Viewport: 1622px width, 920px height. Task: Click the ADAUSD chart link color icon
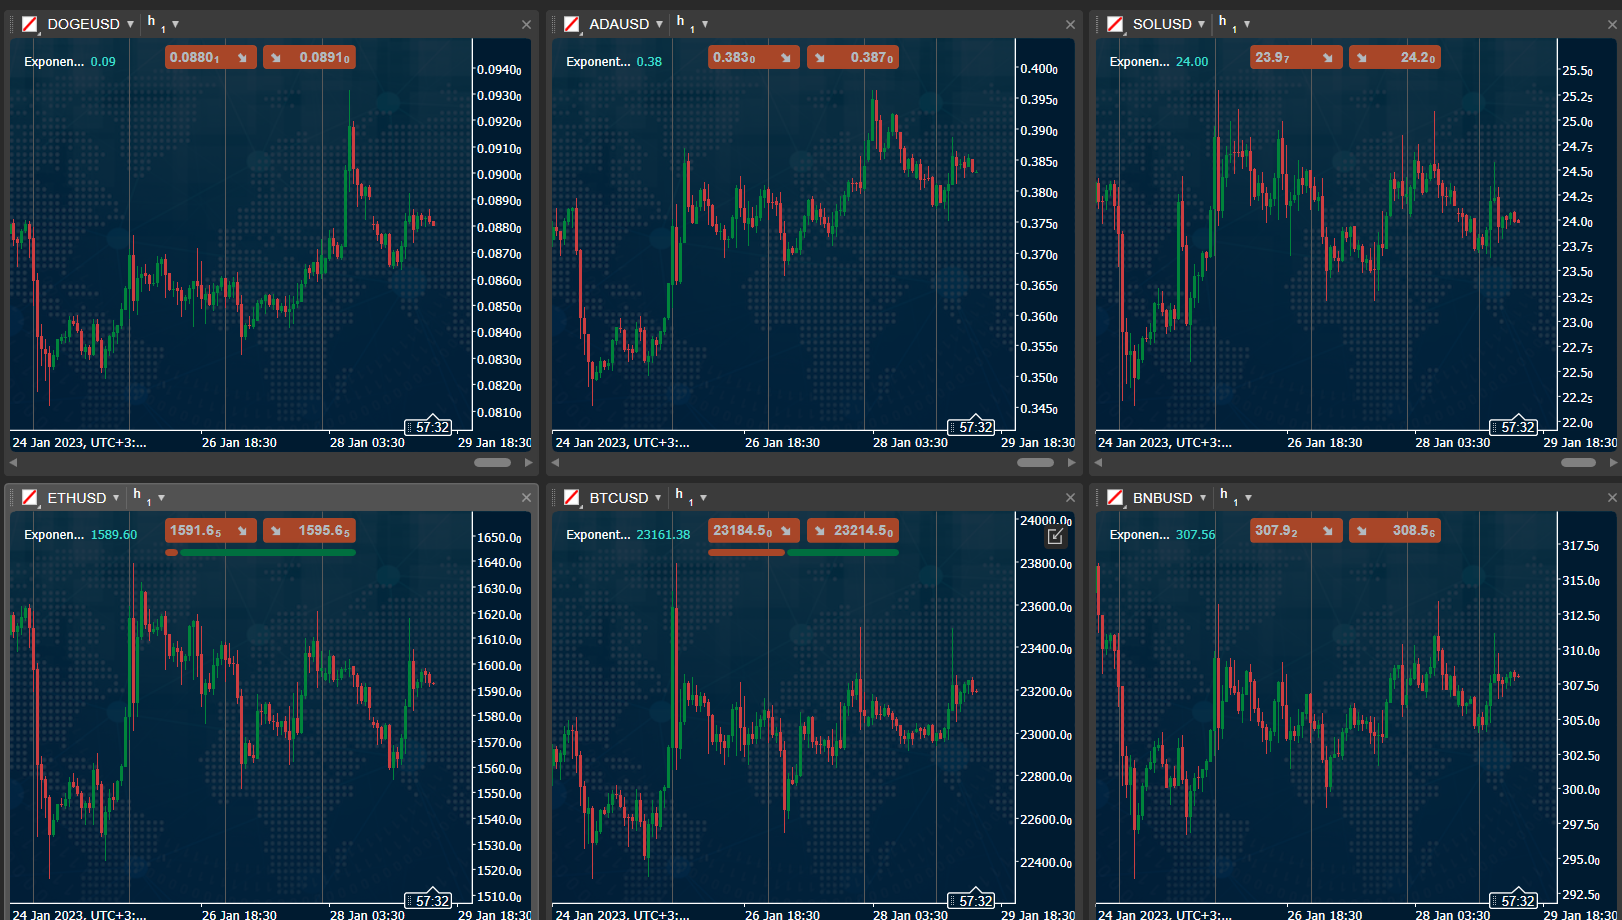click(572, 24)
